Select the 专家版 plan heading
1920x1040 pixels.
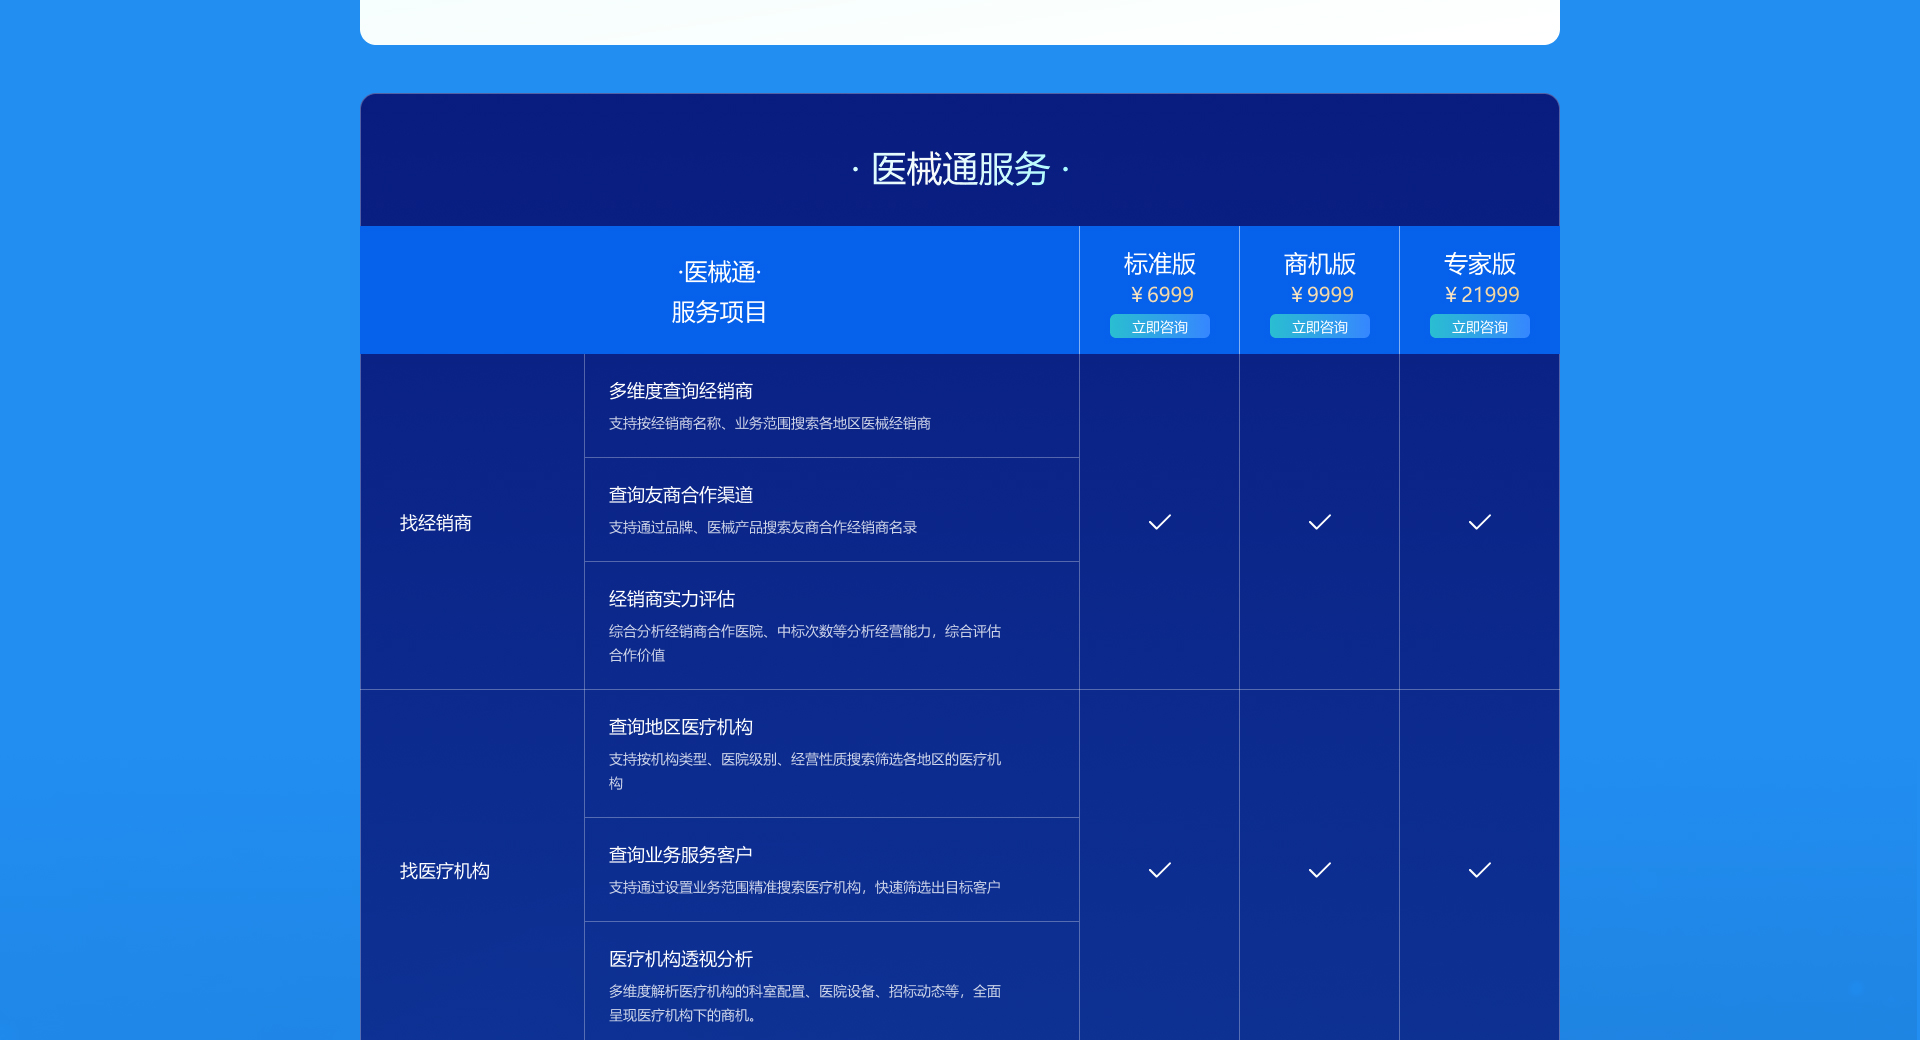coord(1479,264)
